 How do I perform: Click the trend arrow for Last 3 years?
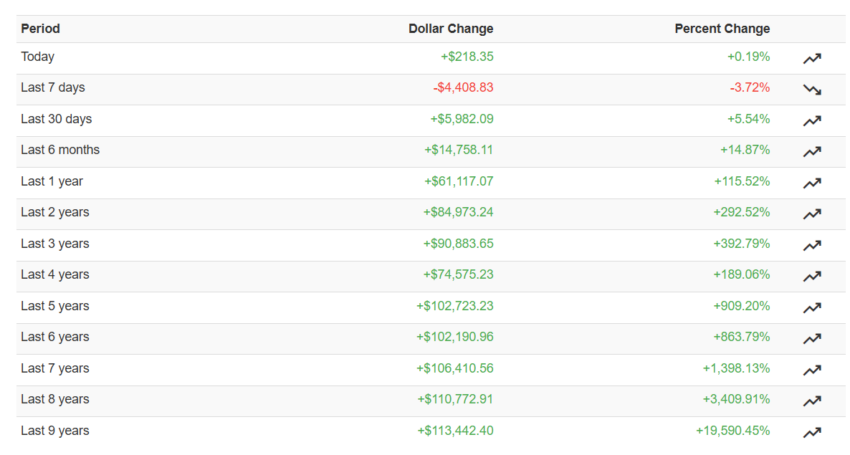812,245
